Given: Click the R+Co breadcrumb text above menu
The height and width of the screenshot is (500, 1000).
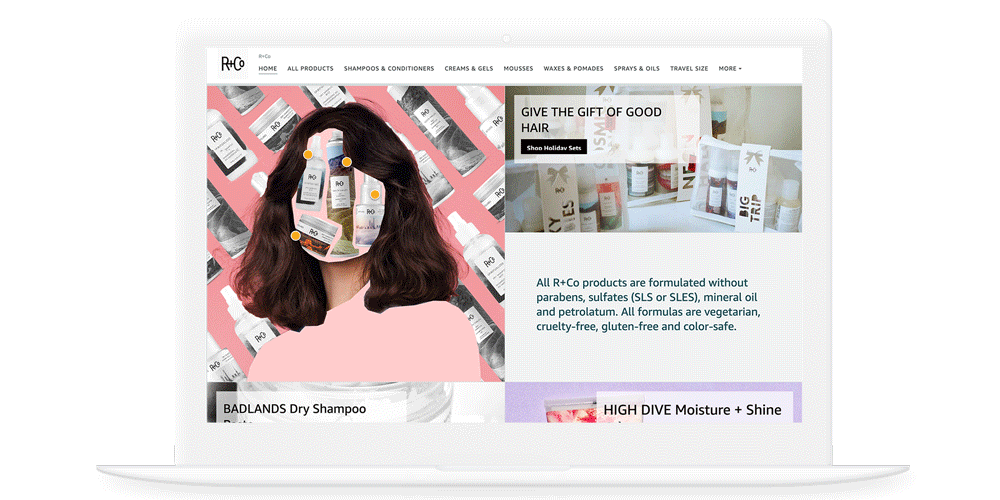Looking at the screenshot, I should tap(264, 56).
